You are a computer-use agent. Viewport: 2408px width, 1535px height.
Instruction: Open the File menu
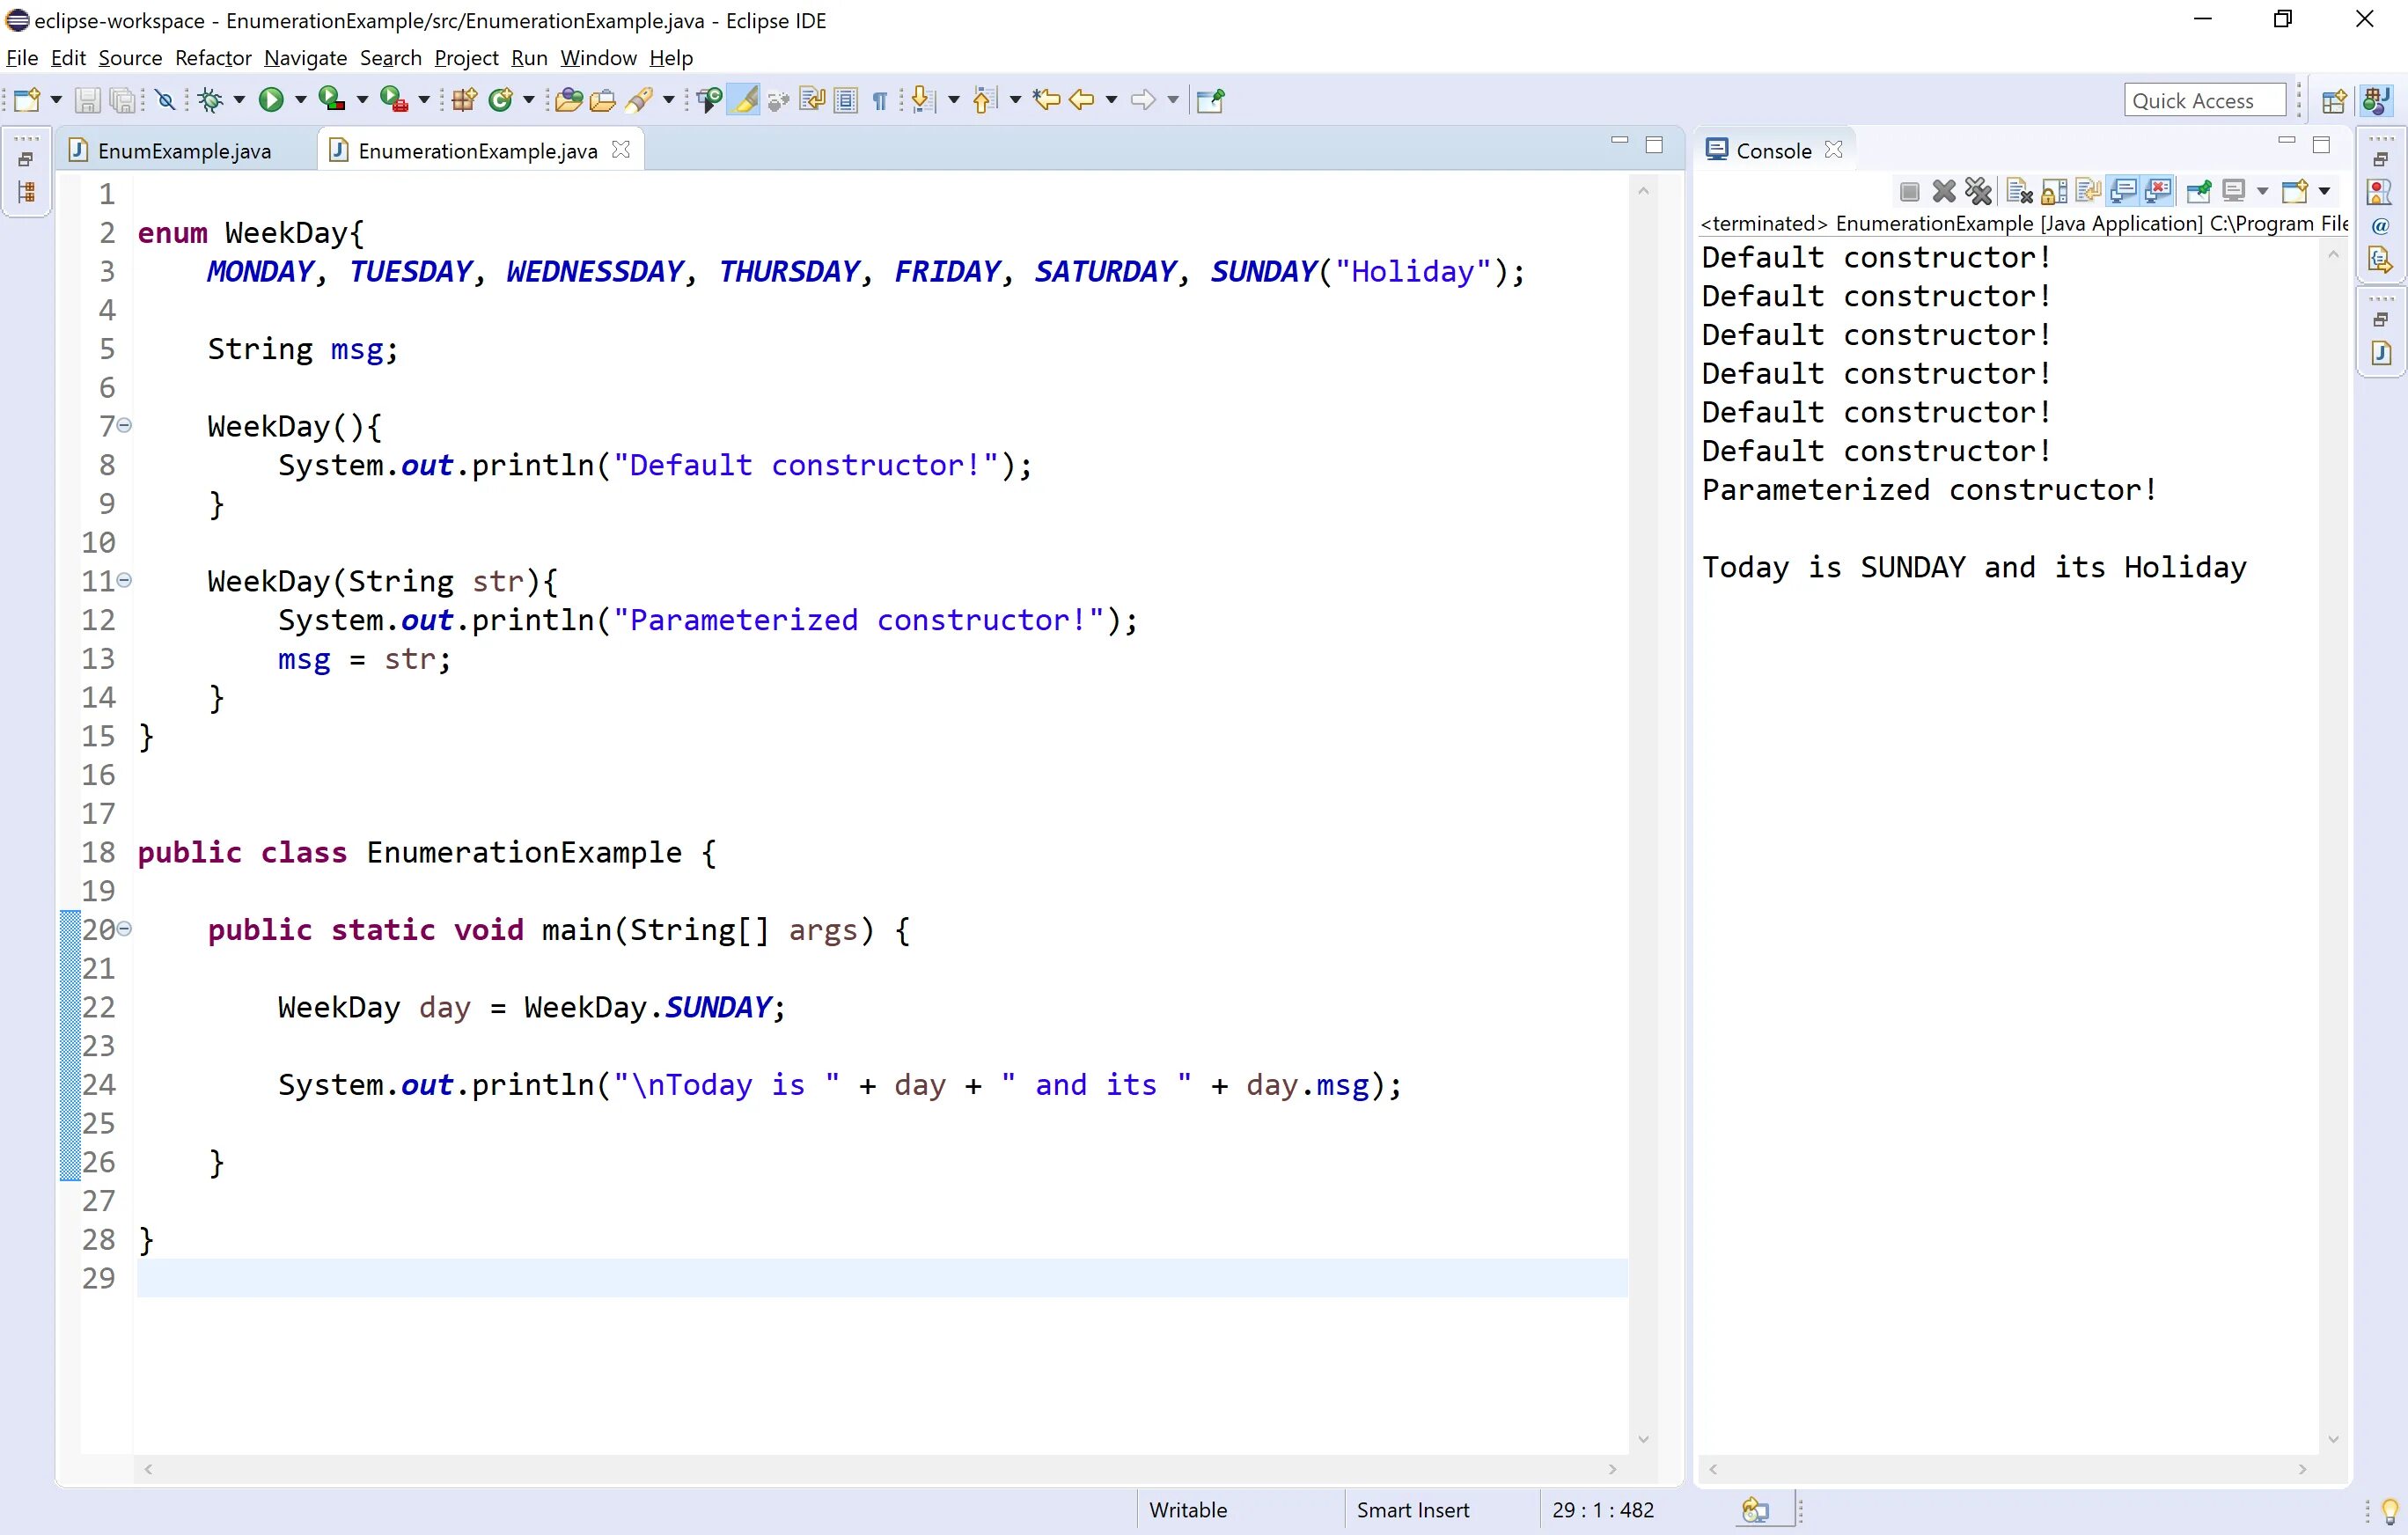[x=22, y=58]
